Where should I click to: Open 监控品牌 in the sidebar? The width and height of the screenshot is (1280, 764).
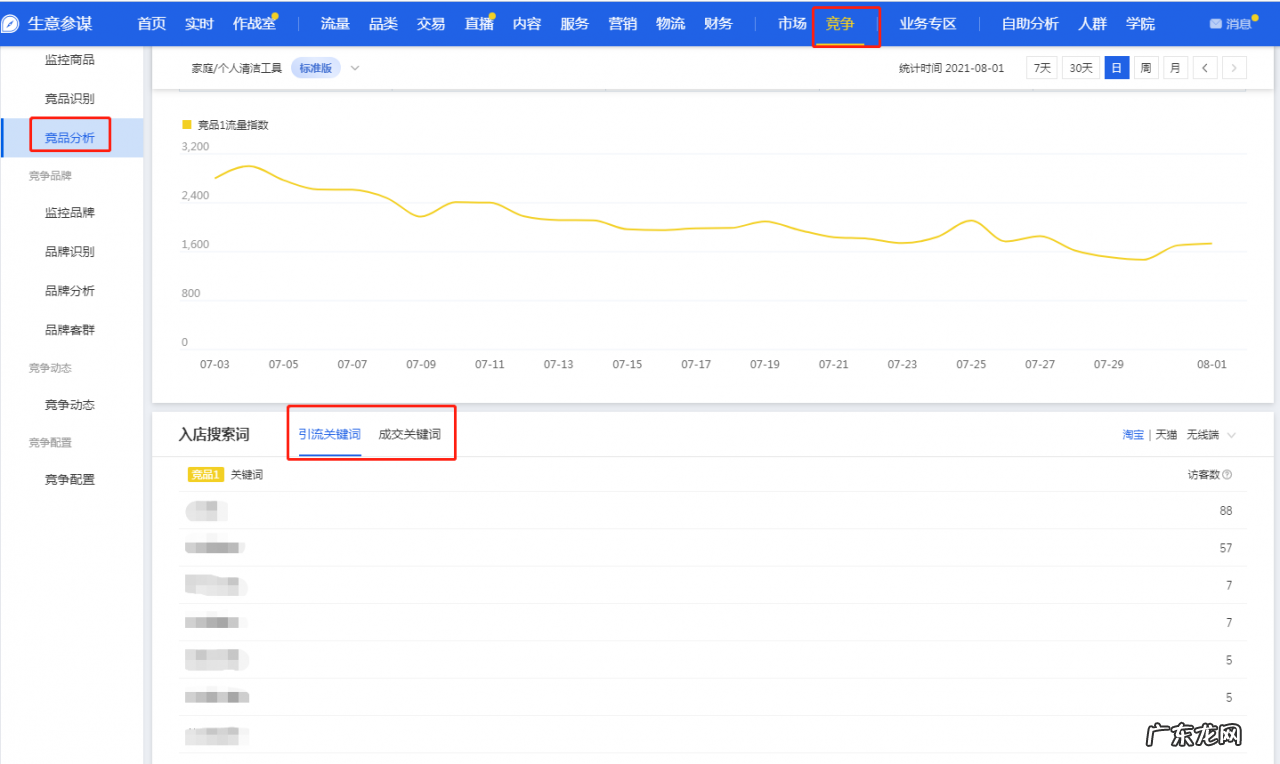click(70, 213)
